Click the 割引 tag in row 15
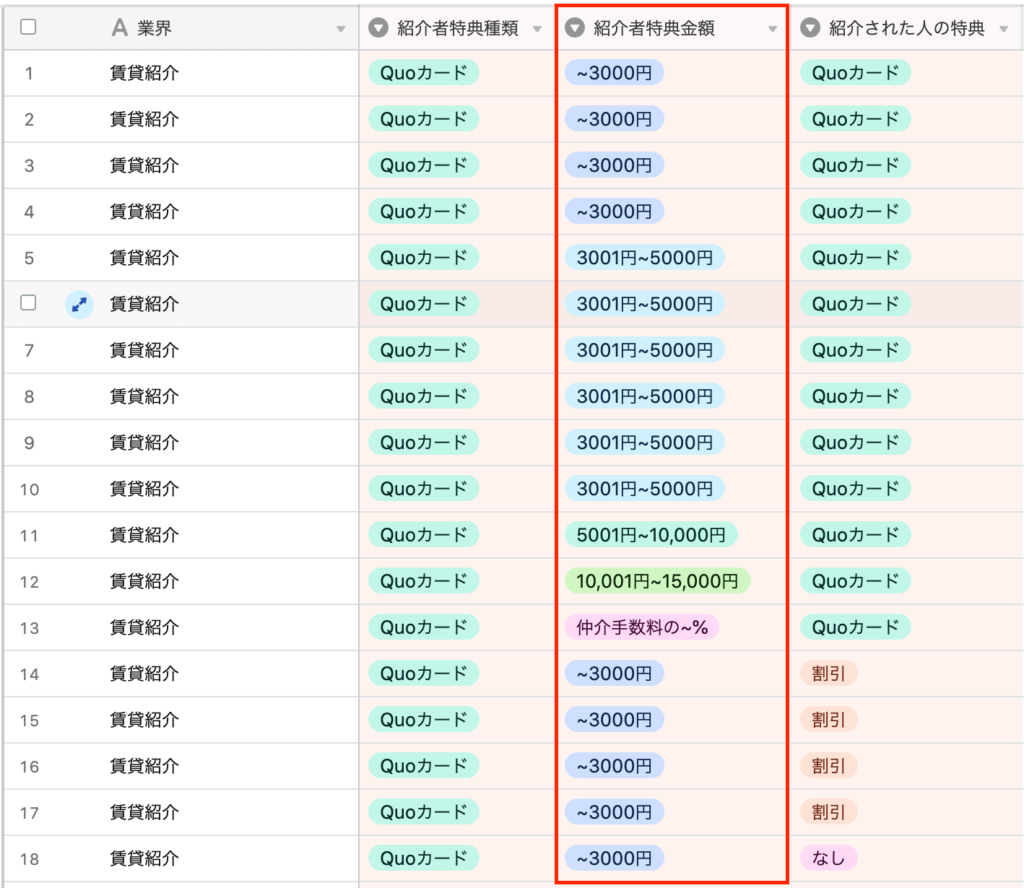Image resolution: width=1024 pixels, height=888 pixels. tap(829, 720)
